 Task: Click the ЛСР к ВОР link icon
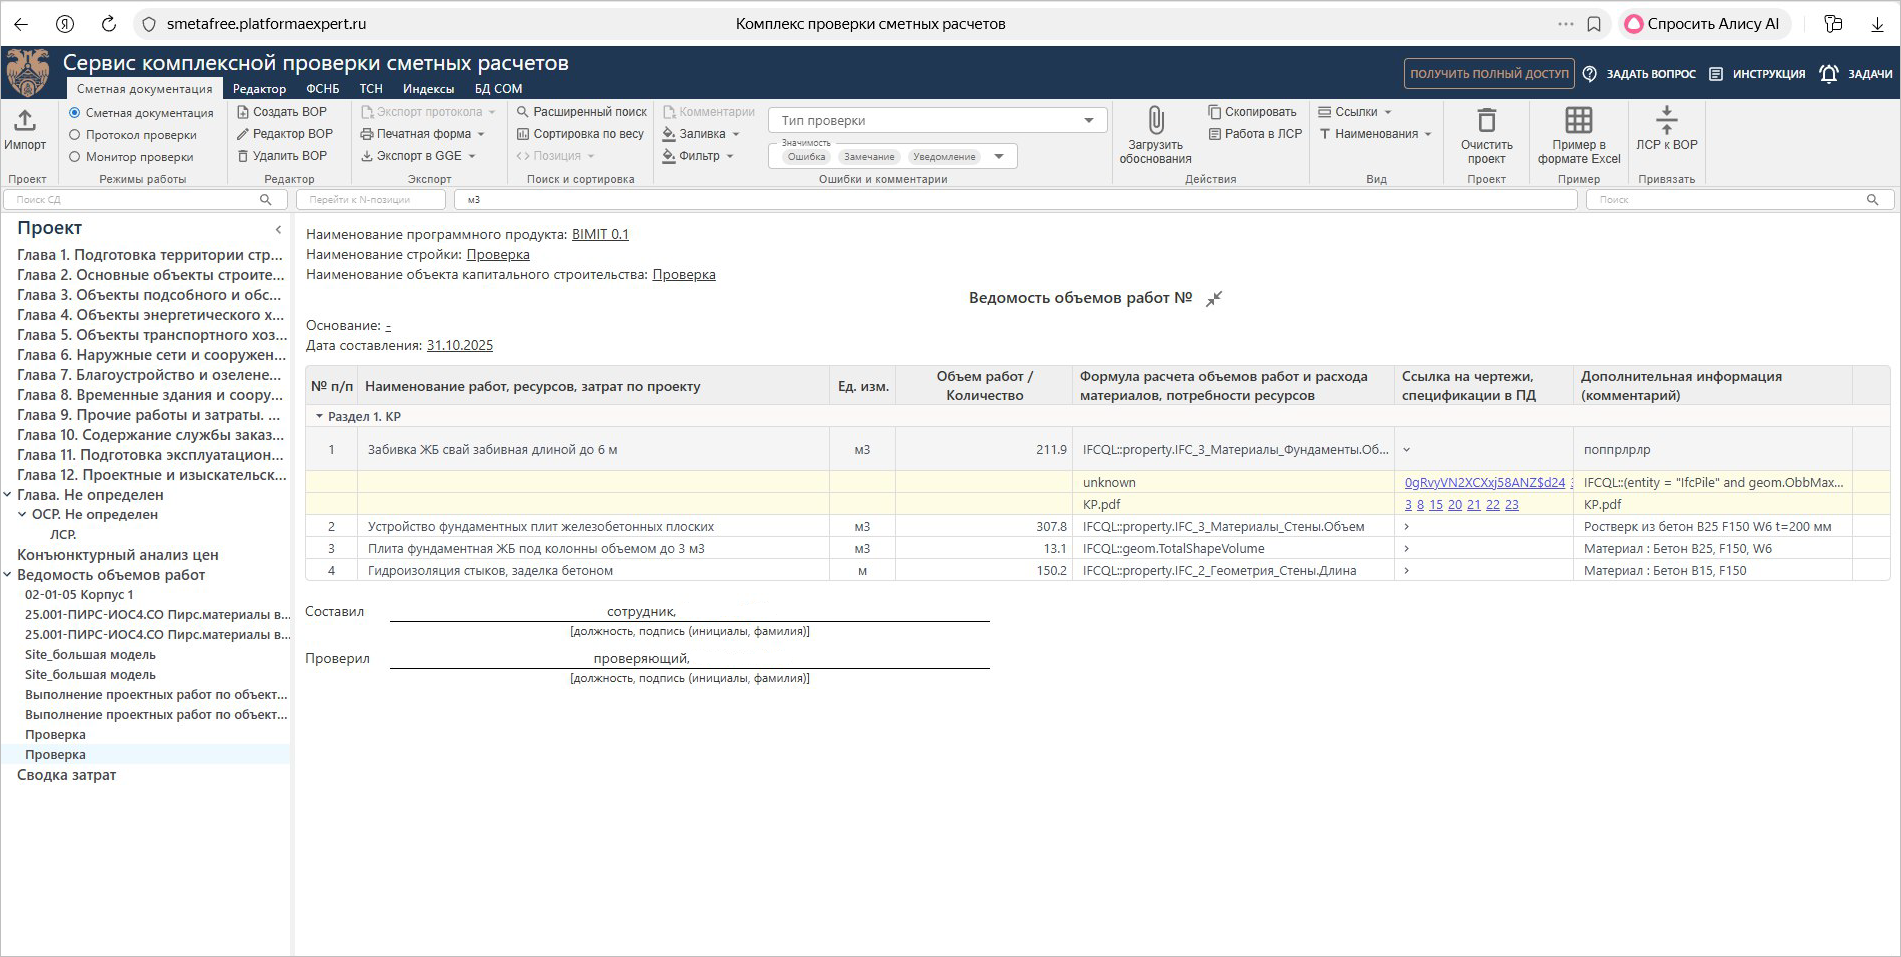(1666, 121)
